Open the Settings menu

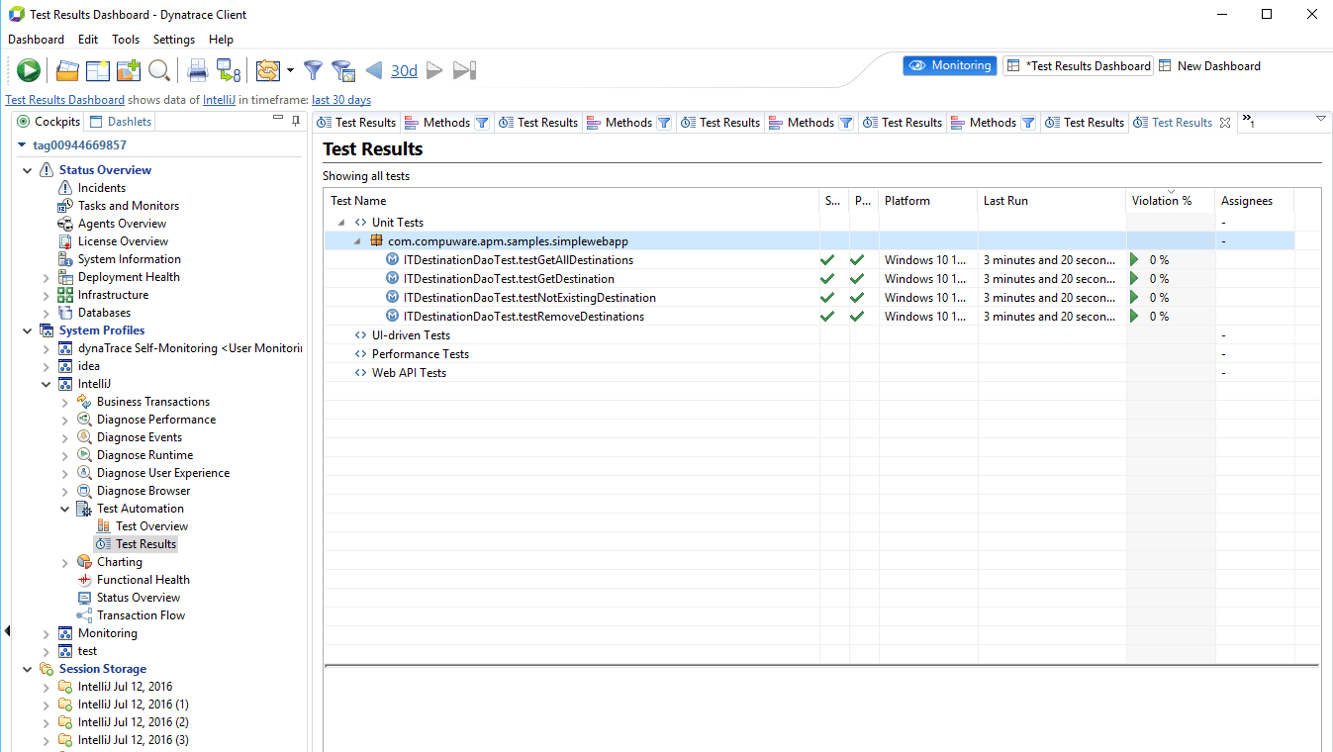click(174, 39)
